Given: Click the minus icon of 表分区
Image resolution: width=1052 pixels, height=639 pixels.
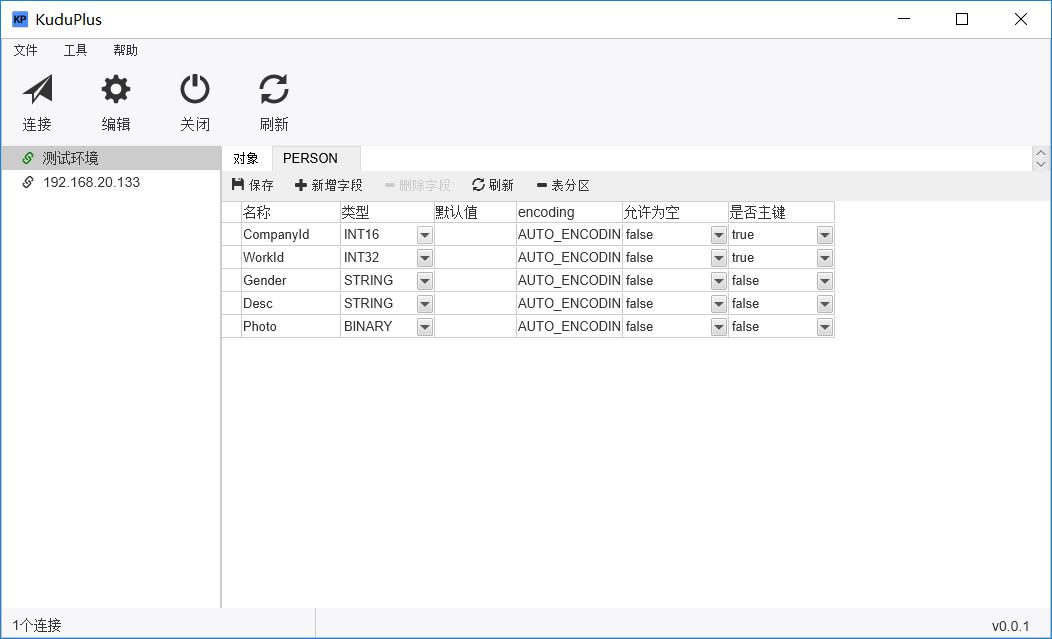Looking at the screenshot, I should (542, 185).
